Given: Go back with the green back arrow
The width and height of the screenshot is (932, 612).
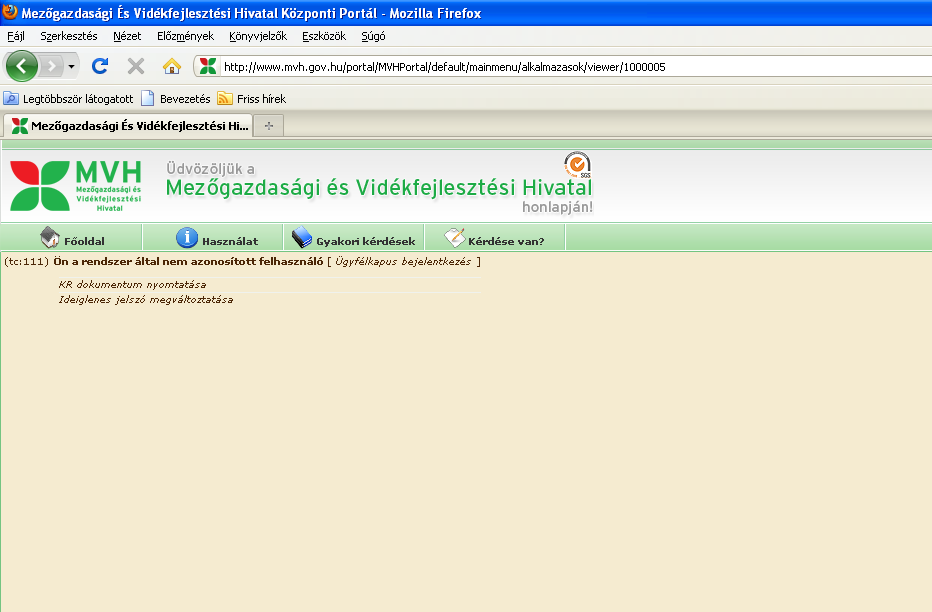Looking at the screenshot, I should pos(21,66).
